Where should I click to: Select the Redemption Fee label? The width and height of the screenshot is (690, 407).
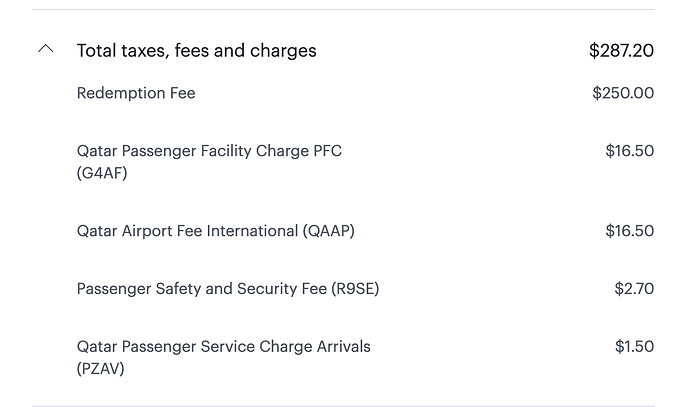click(136, 94)
